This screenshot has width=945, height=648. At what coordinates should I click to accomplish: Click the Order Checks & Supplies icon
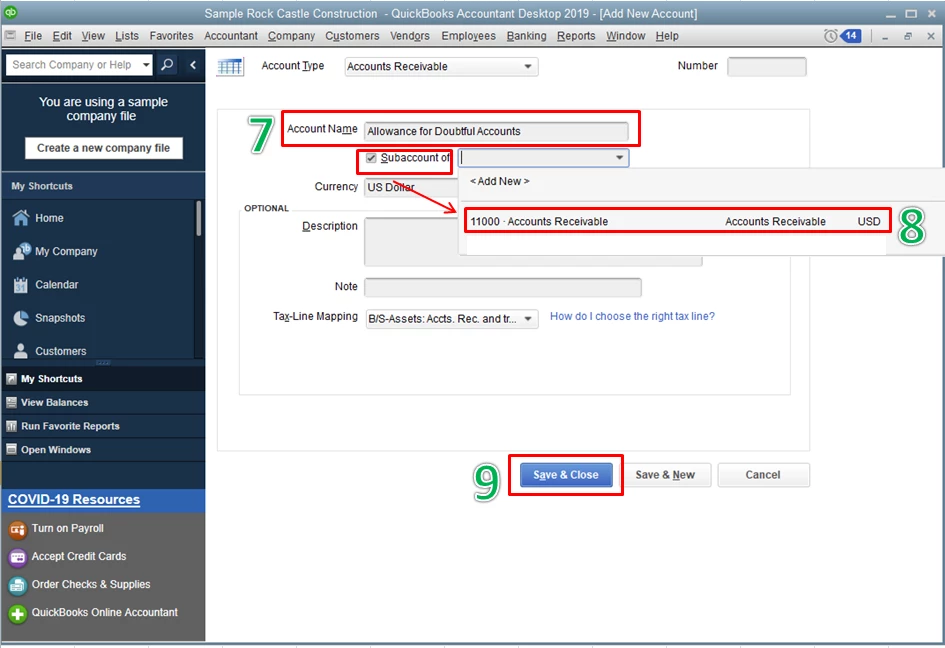[x=17, y=585]
